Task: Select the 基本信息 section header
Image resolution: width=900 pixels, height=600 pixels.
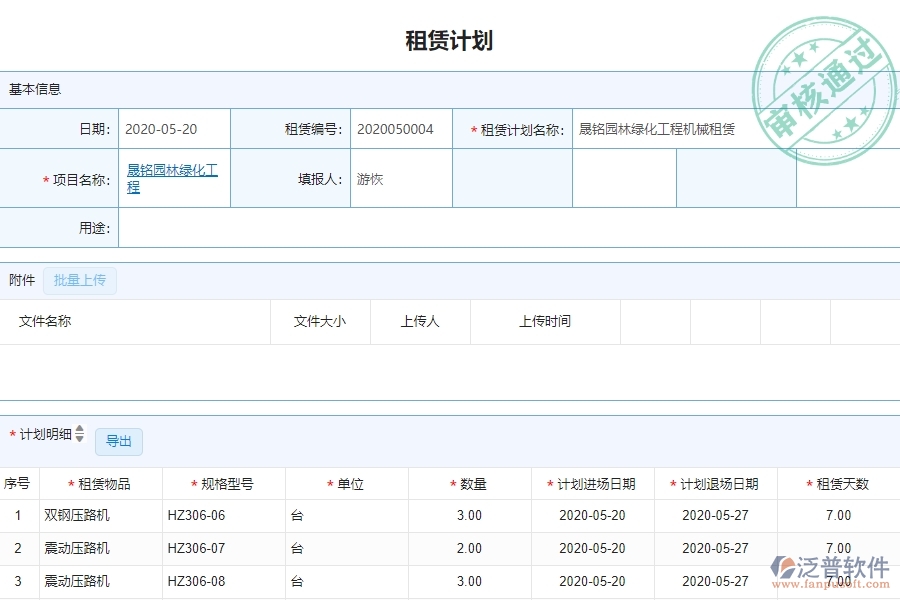Action: tap(34, 88)
